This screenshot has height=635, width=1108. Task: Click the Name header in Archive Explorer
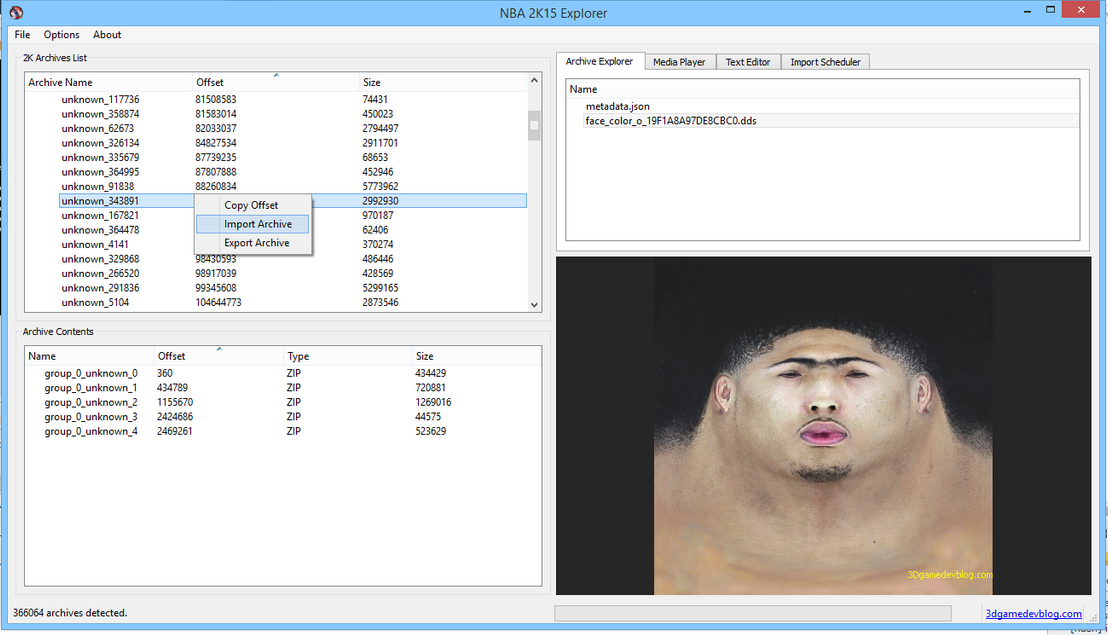823,89
